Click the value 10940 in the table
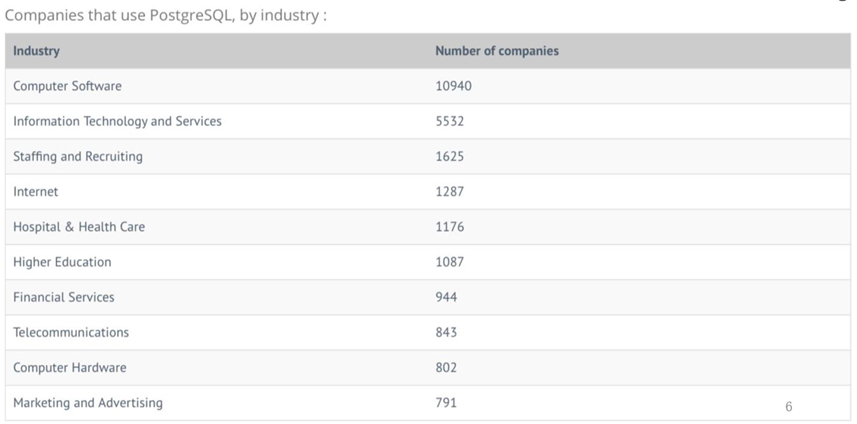The width and height of the screenshot is (857, 424). (x=453, y=86)
